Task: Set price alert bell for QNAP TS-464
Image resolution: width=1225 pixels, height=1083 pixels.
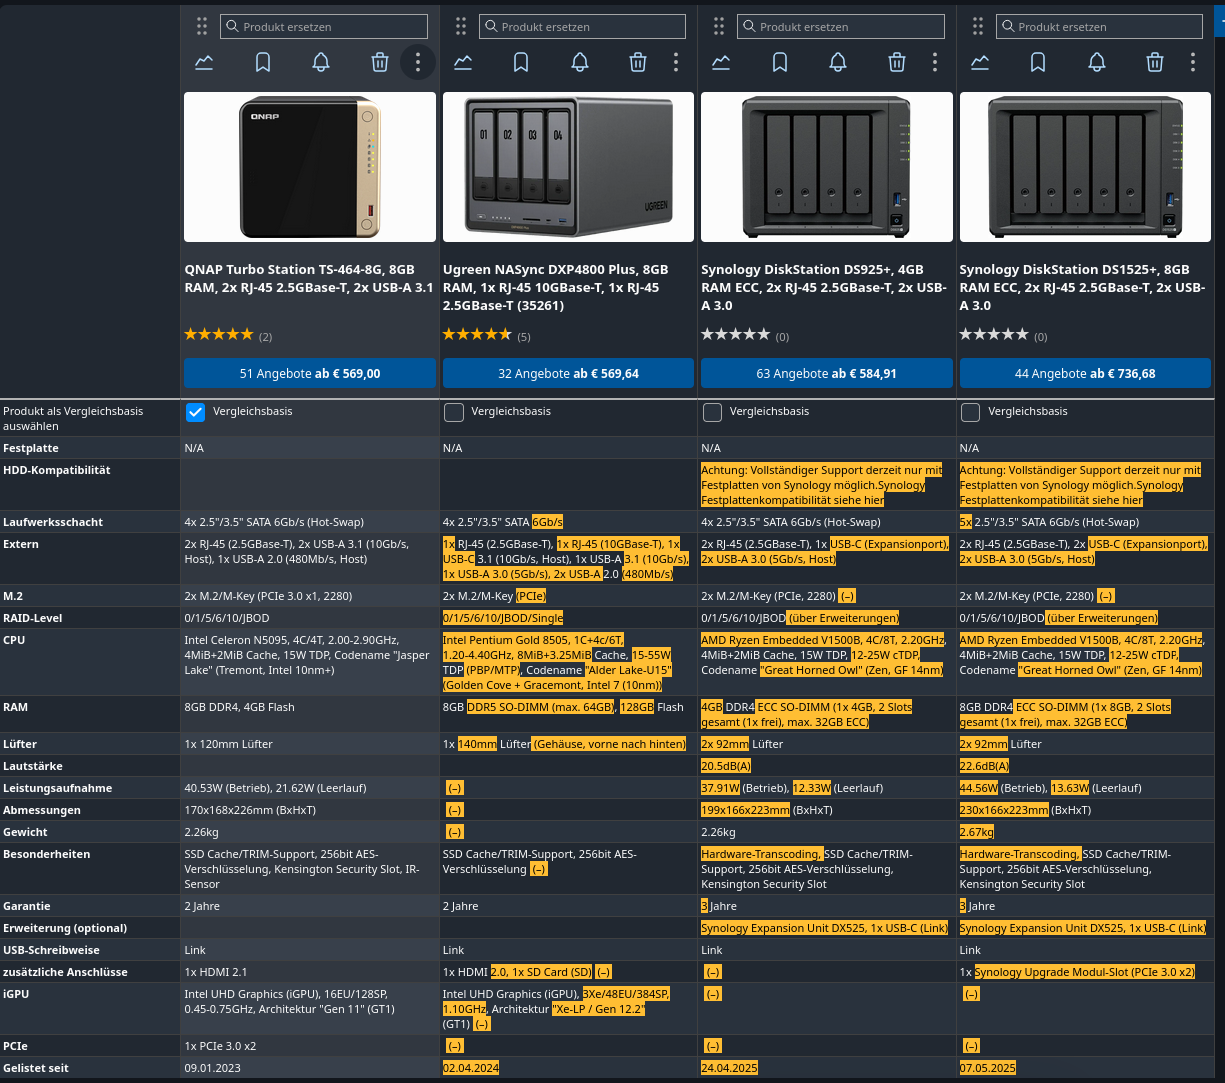Action: pos(321,62)
